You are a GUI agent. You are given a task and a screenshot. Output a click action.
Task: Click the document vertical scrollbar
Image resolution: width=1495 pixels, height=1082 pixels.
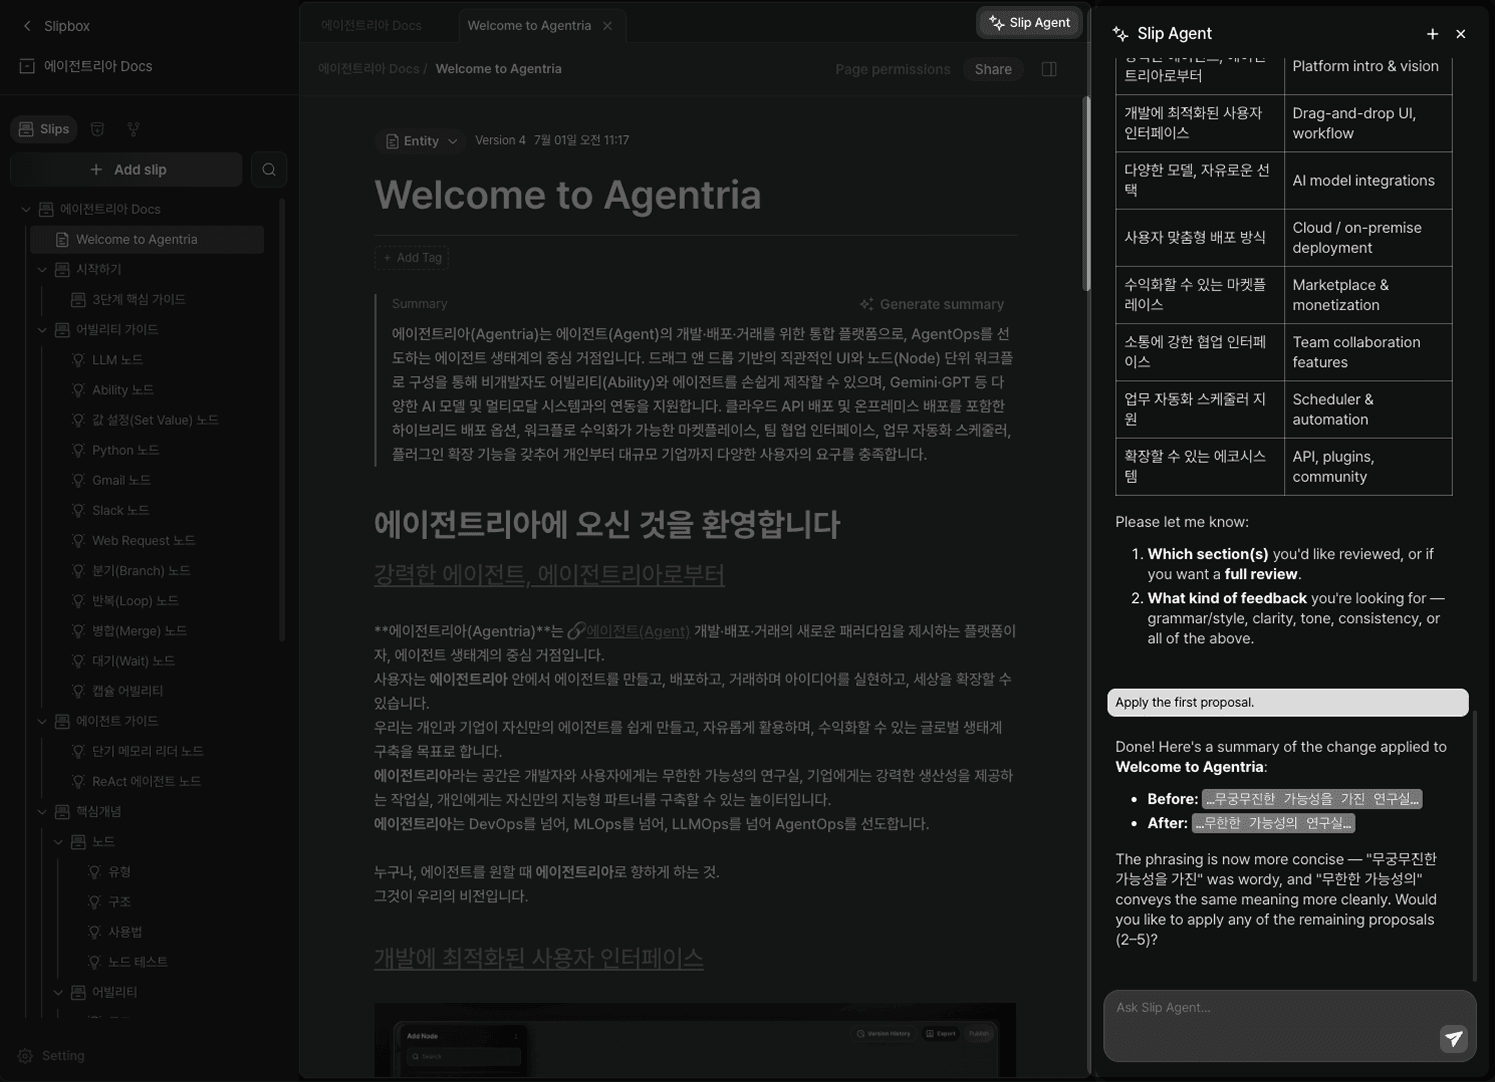1085,194
